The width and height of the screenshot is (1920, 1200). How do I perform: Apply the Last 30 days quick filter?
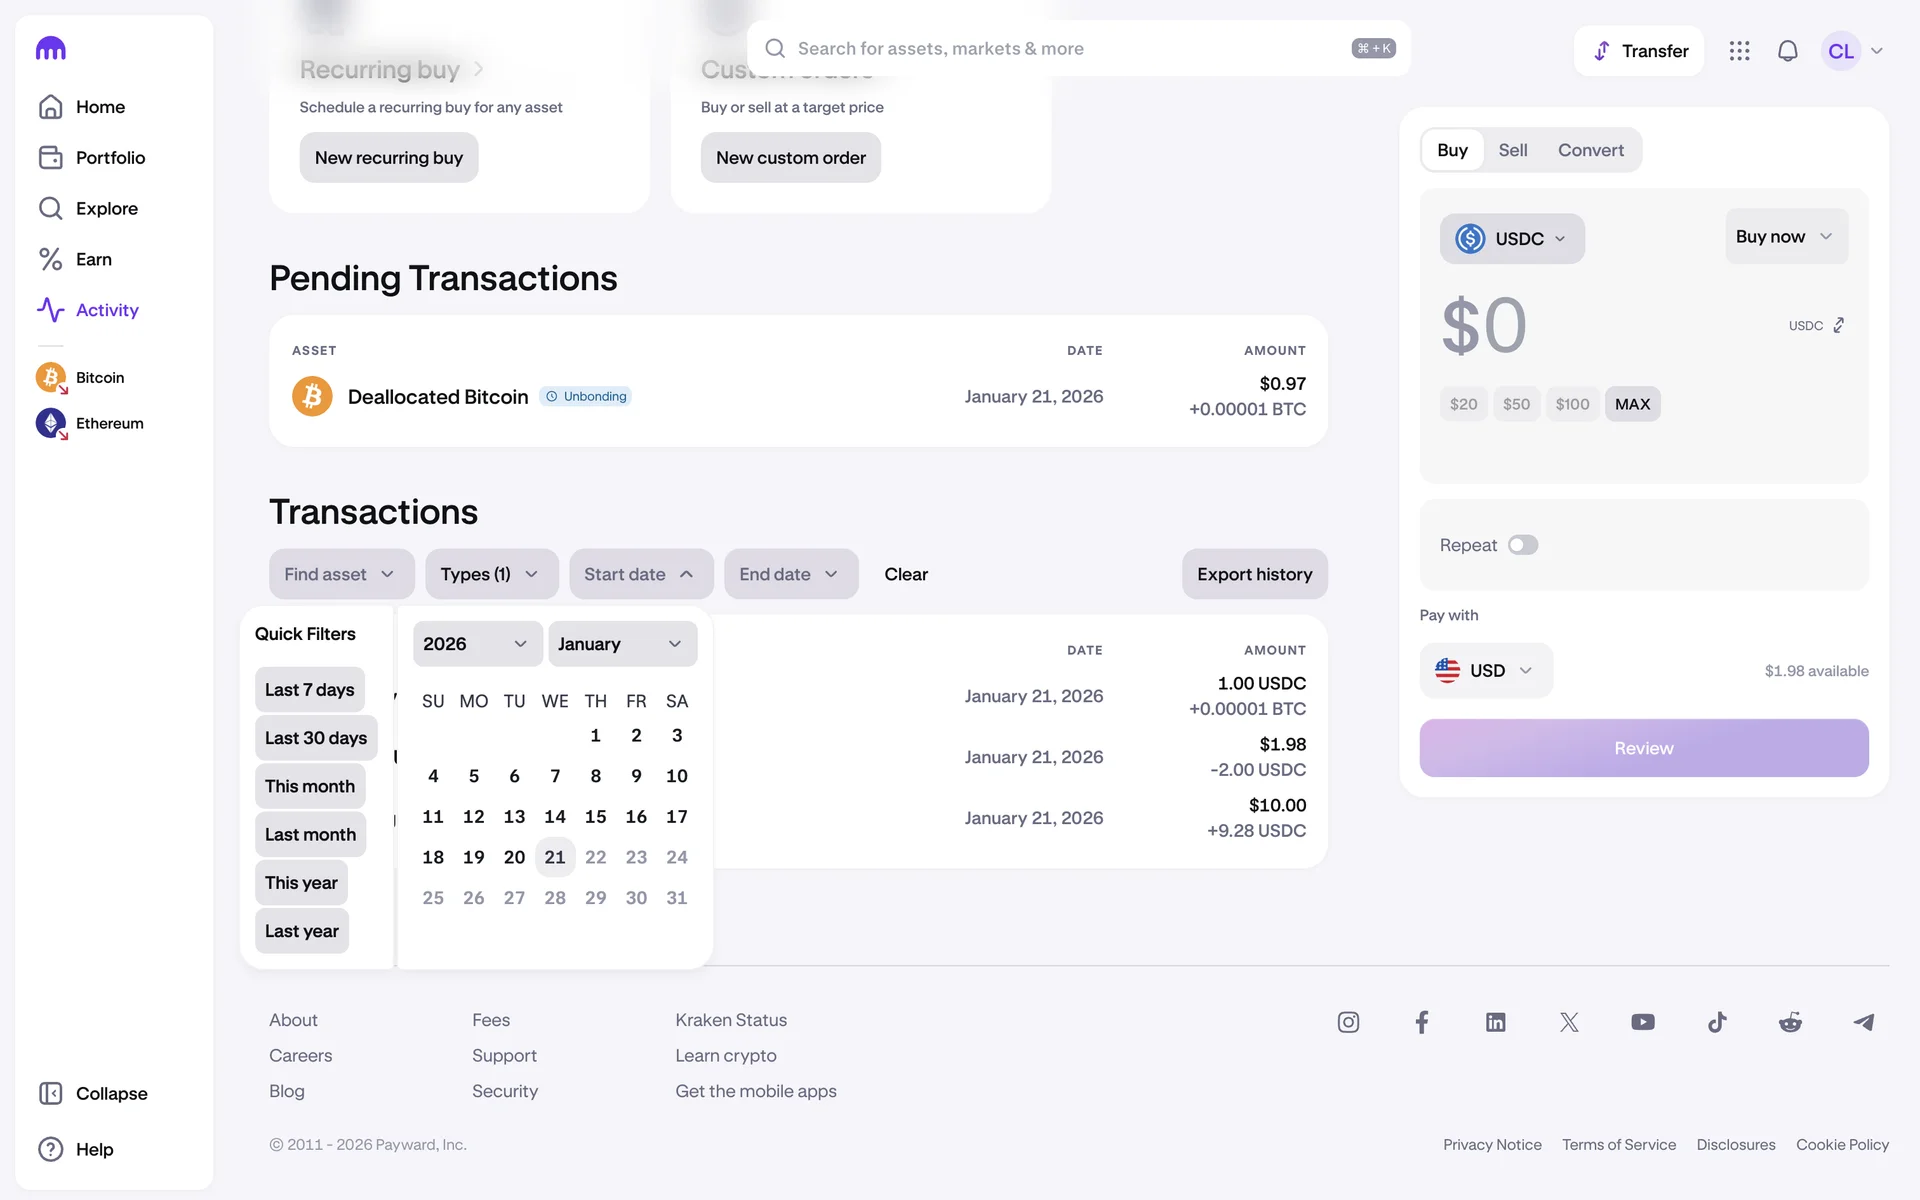pyautogui.click(x=316, y=738)
